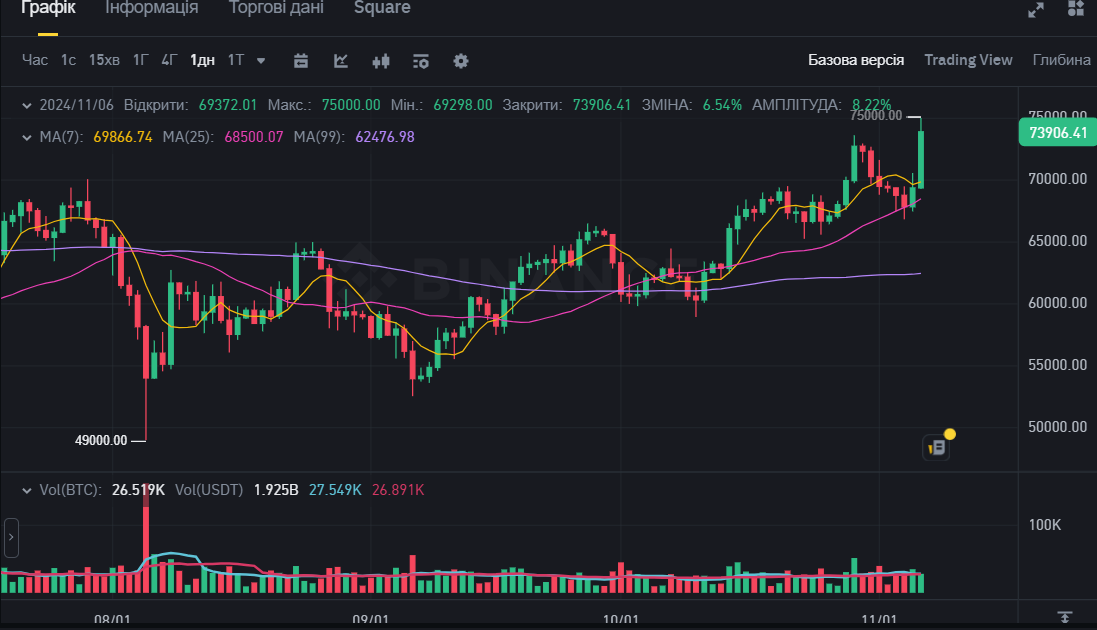Expand the left sidebar panel arrow
The height and width of the screenshot is (630, 1097).
click(x=10, y=538)
